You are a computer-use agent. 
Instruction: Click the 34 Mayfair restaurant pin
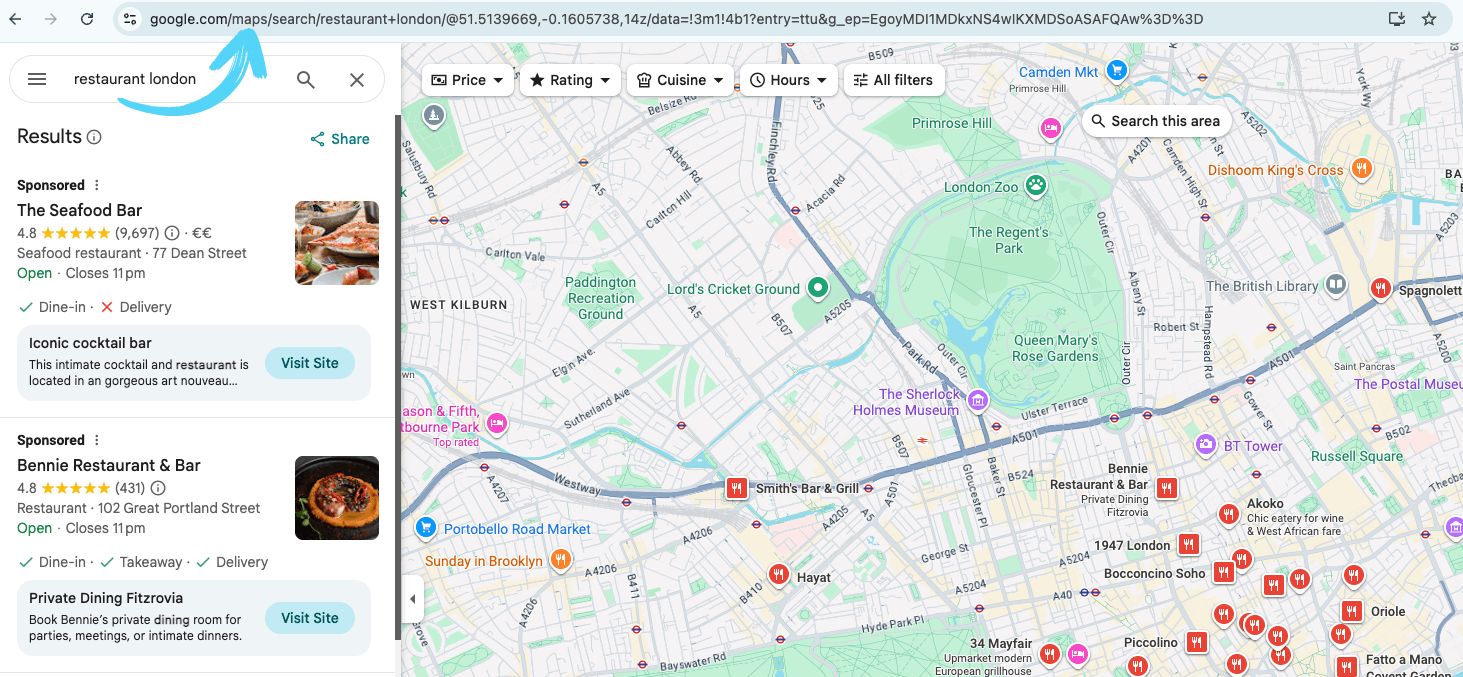[x=1049, y=654]
